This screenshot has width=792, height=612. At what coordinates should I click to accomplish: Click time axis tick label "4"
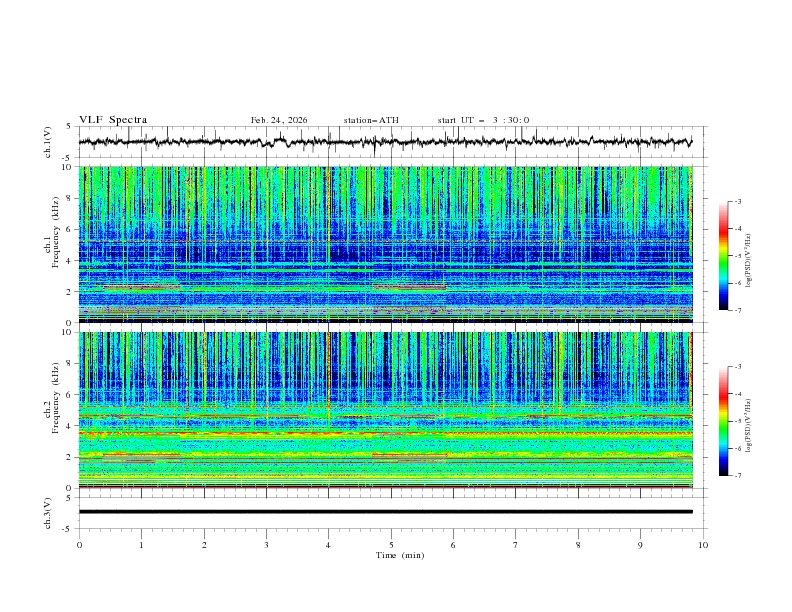click(x=328, y=545)
